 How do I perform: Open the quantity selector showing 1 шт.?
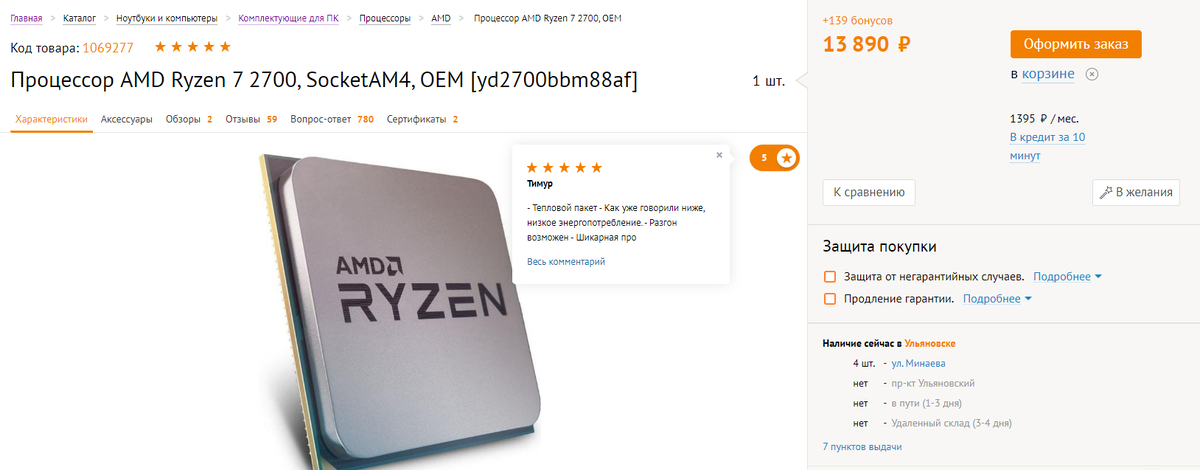pos(769,81)
